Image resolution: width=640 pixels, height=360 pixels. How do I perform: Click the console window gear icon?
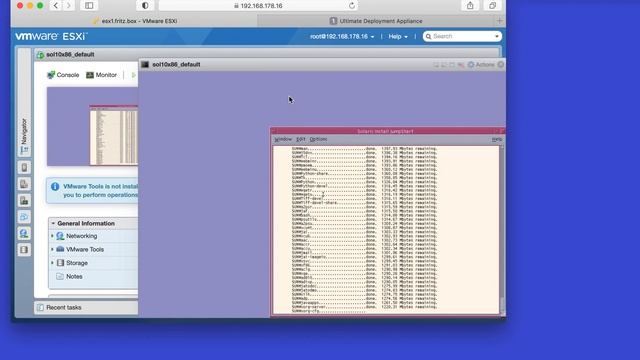click(471, 64)
